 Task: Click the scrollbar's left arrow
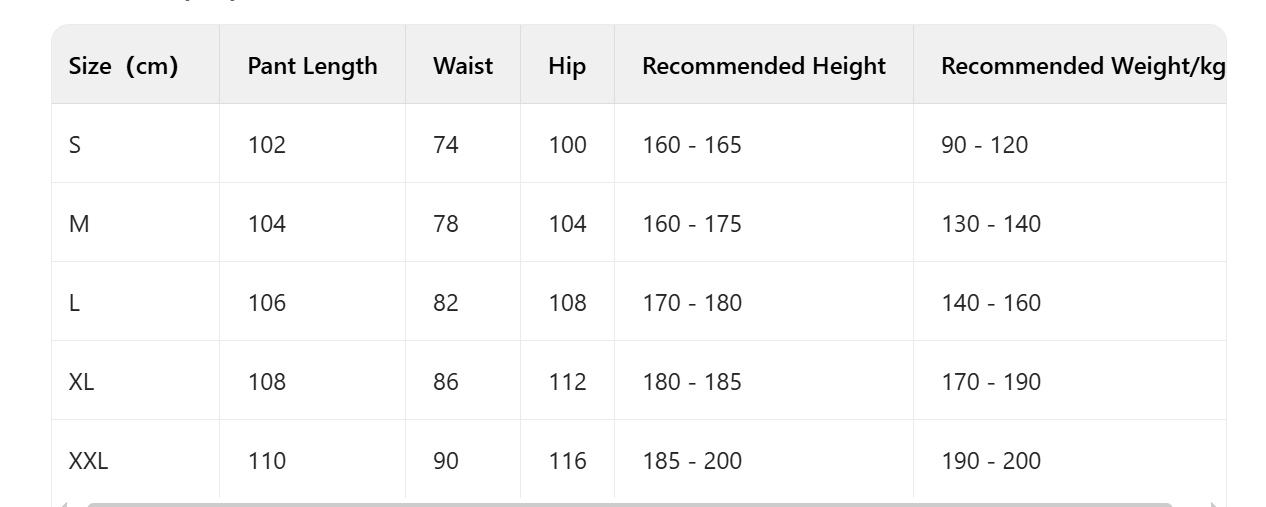64,504
